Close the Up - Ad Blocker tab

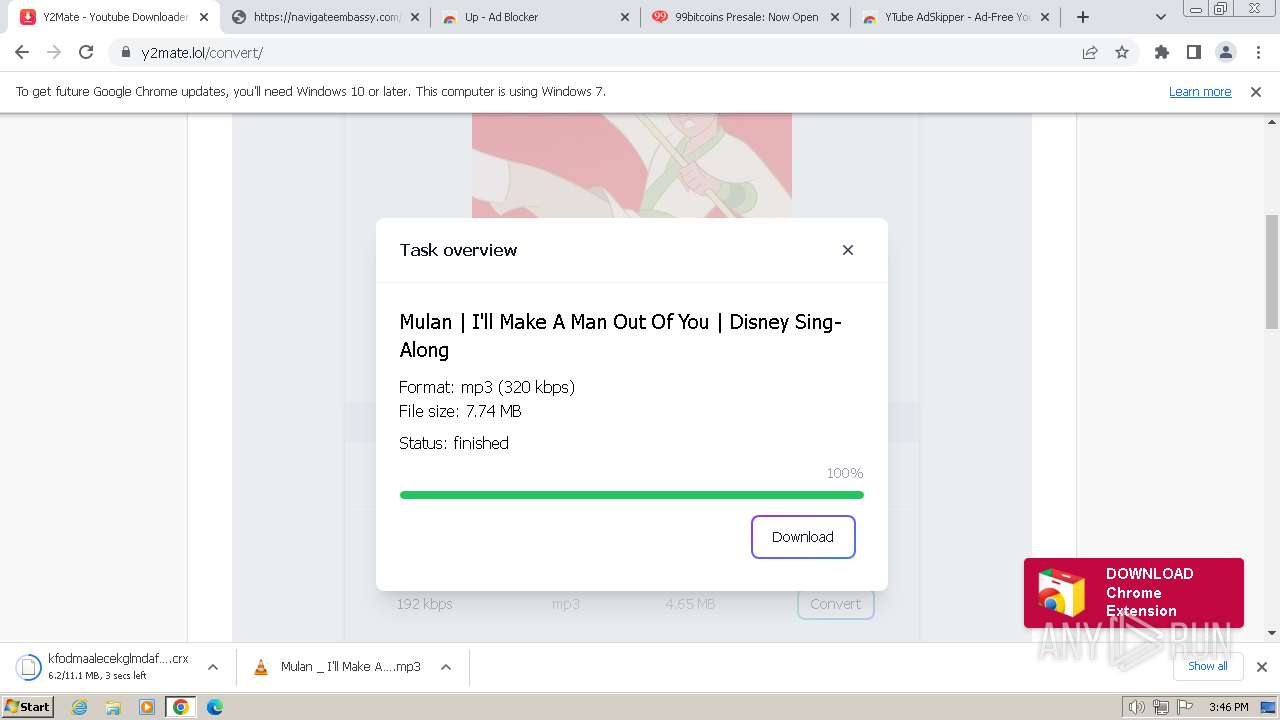tap(625, 17)
